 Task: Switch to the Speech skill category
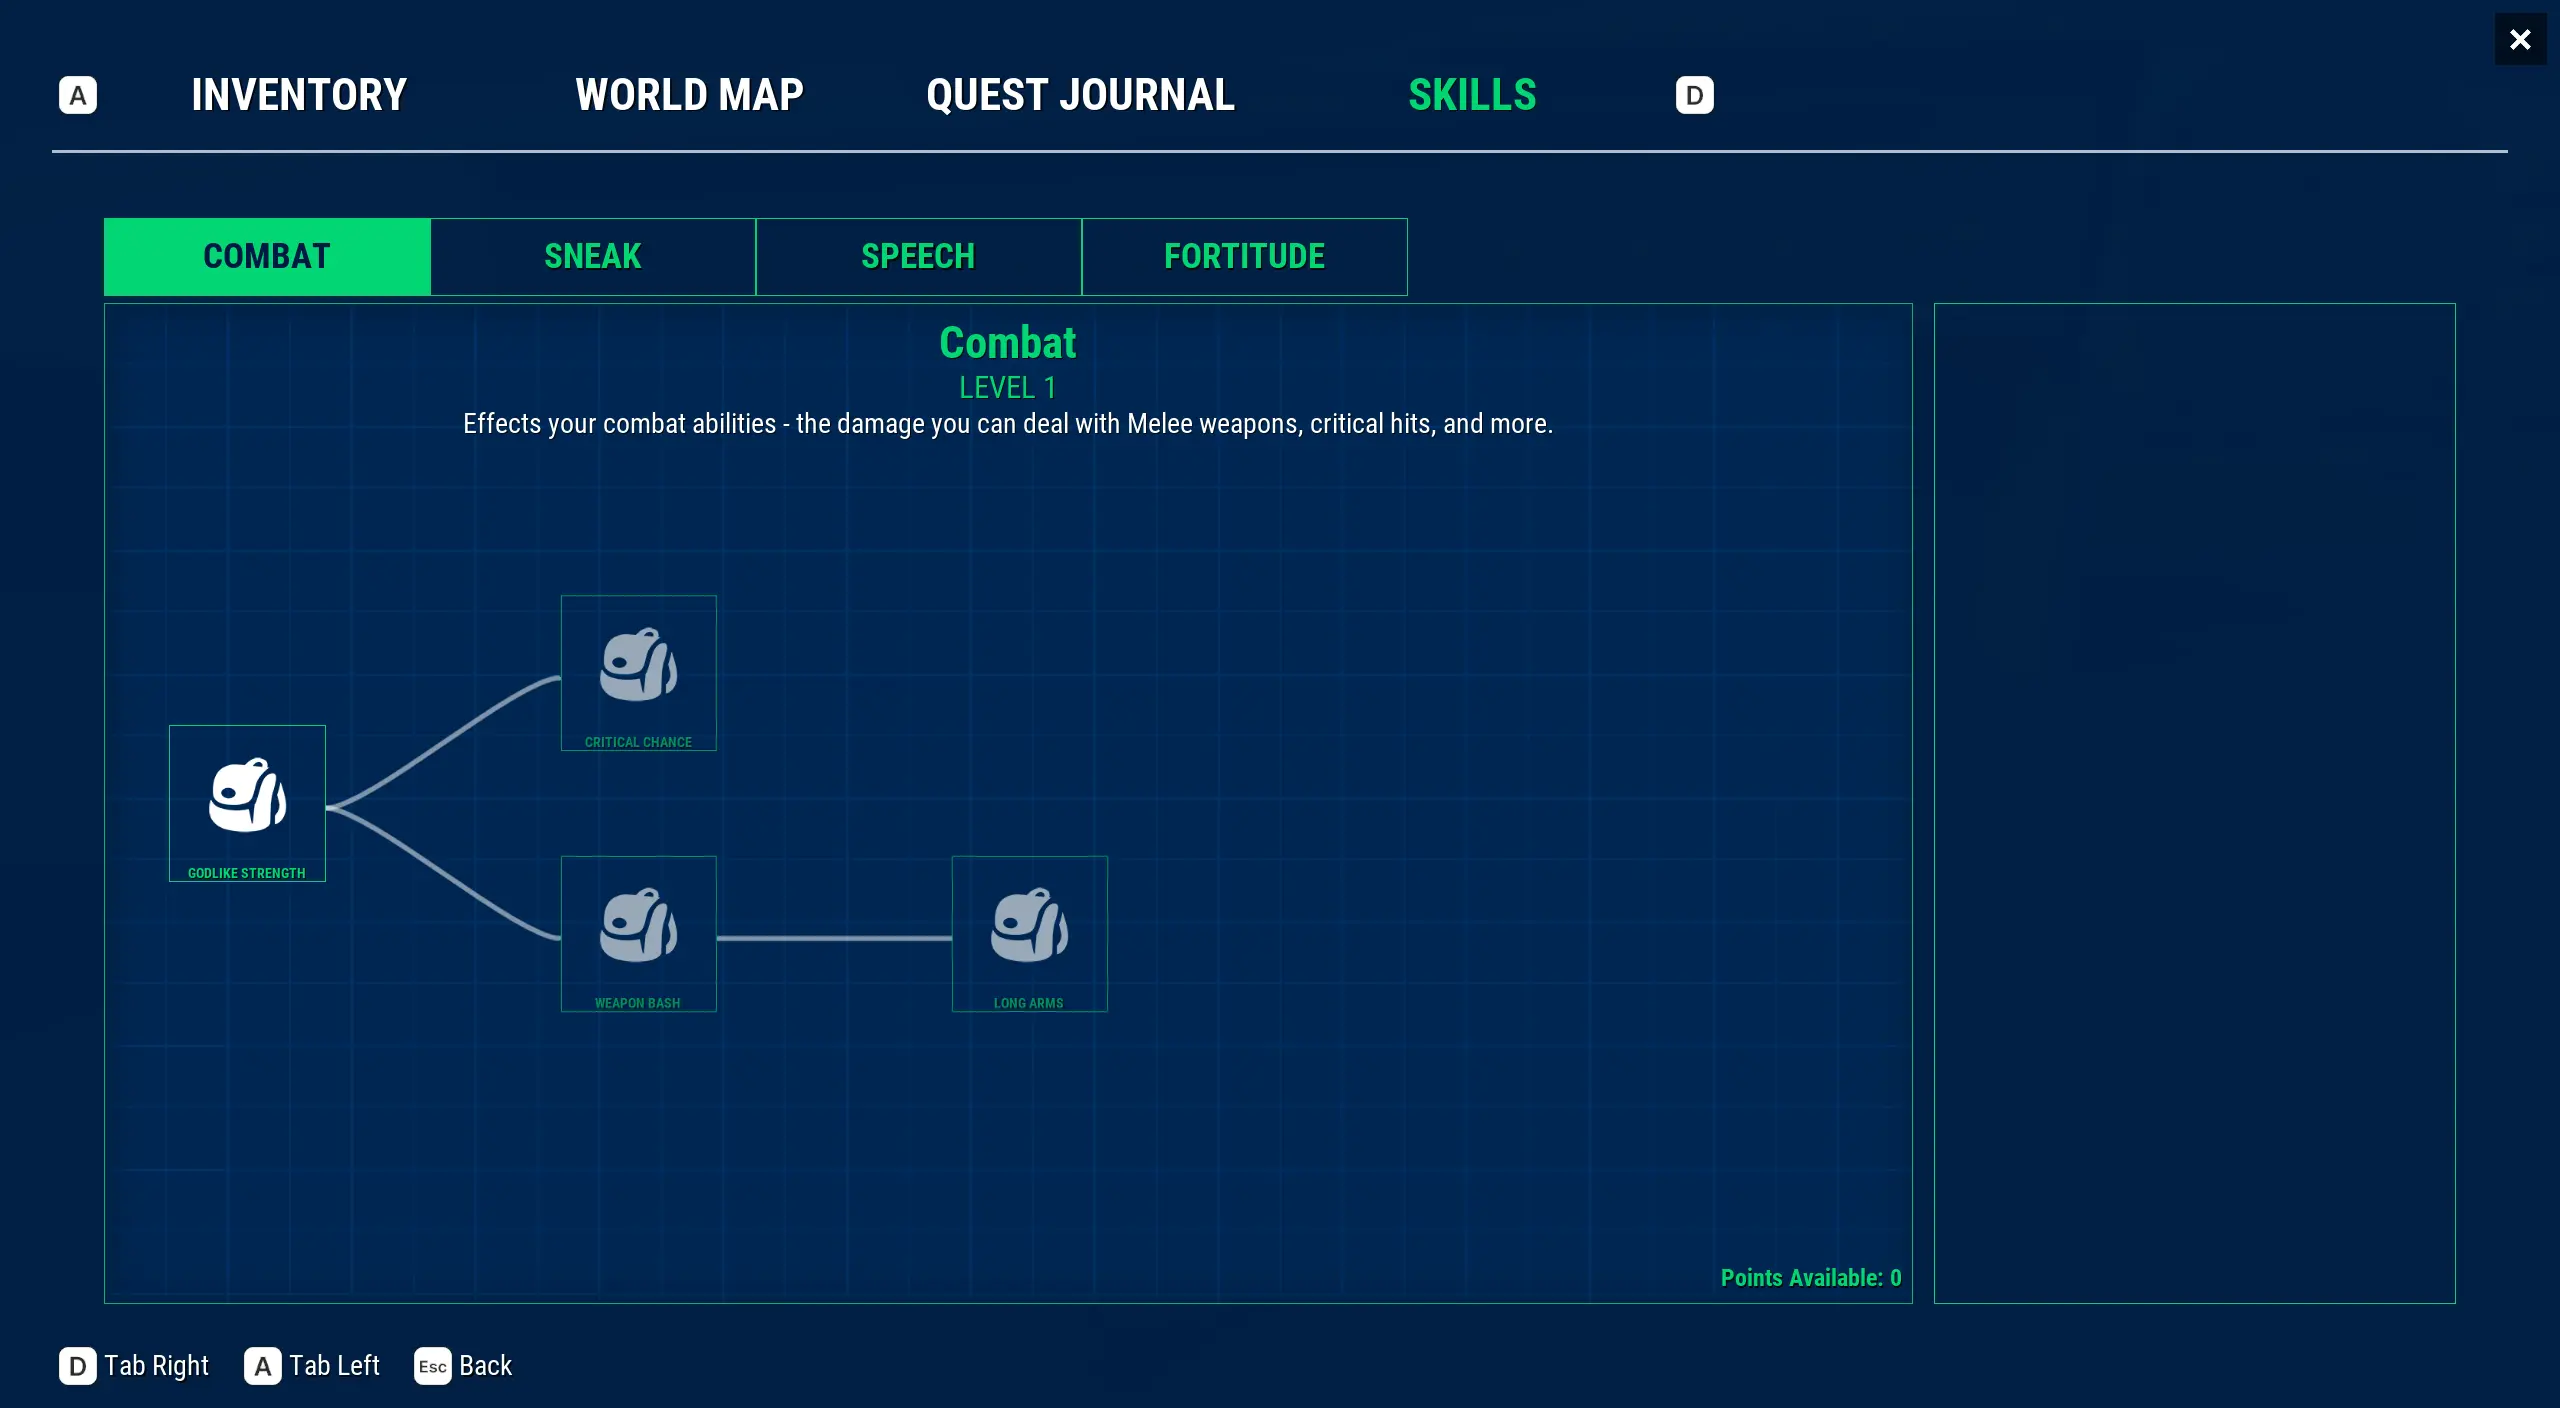click(918, 257)
